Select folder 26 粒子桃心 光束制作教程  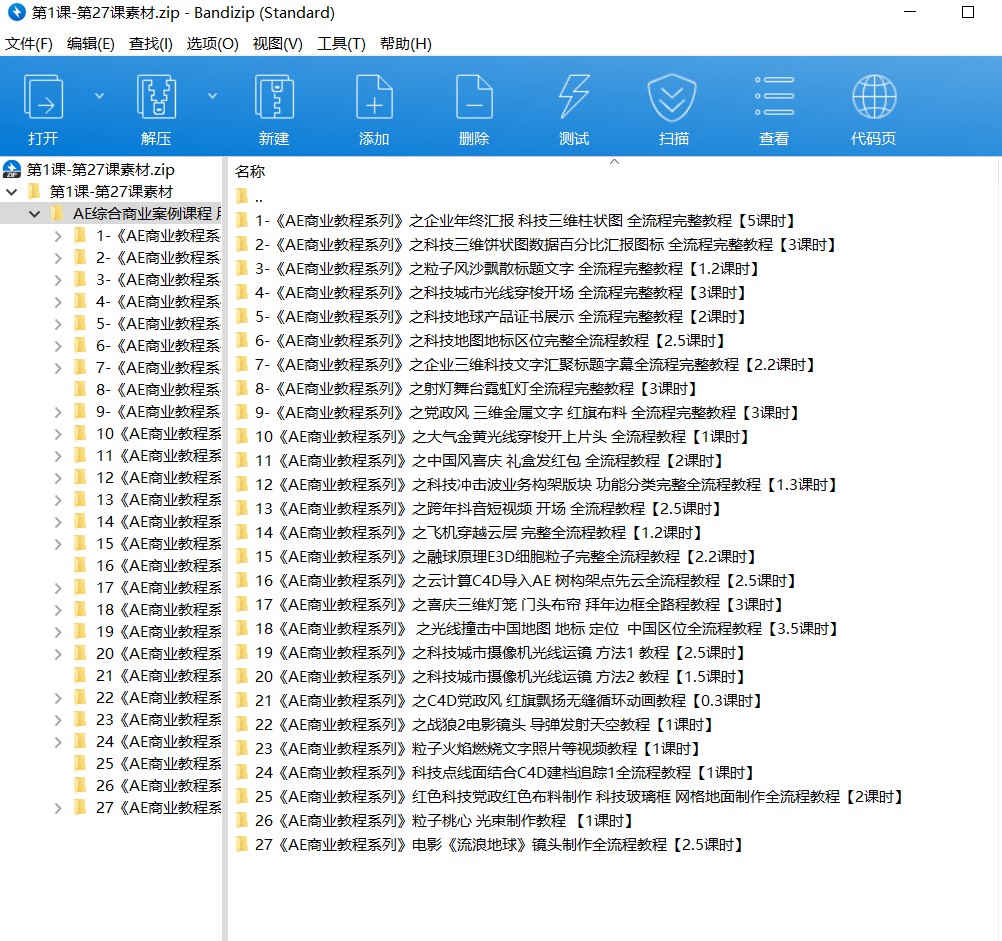pyautogui.click(x=443, y=821)
